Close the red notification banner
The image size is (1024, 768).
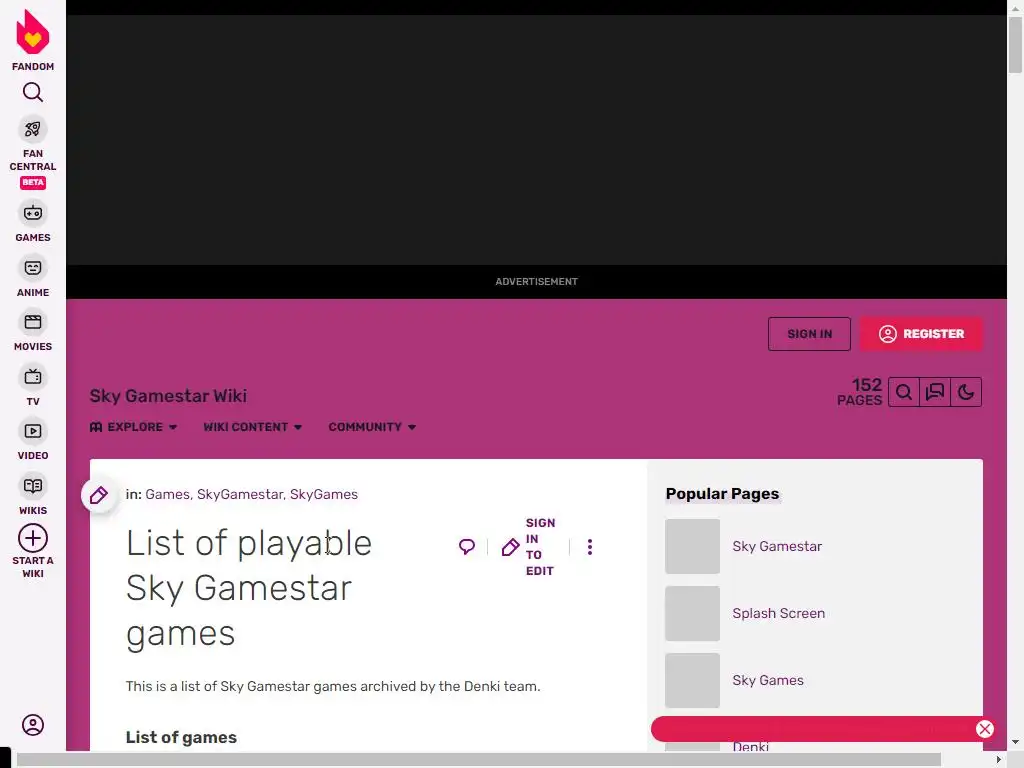tap(985, 729)
